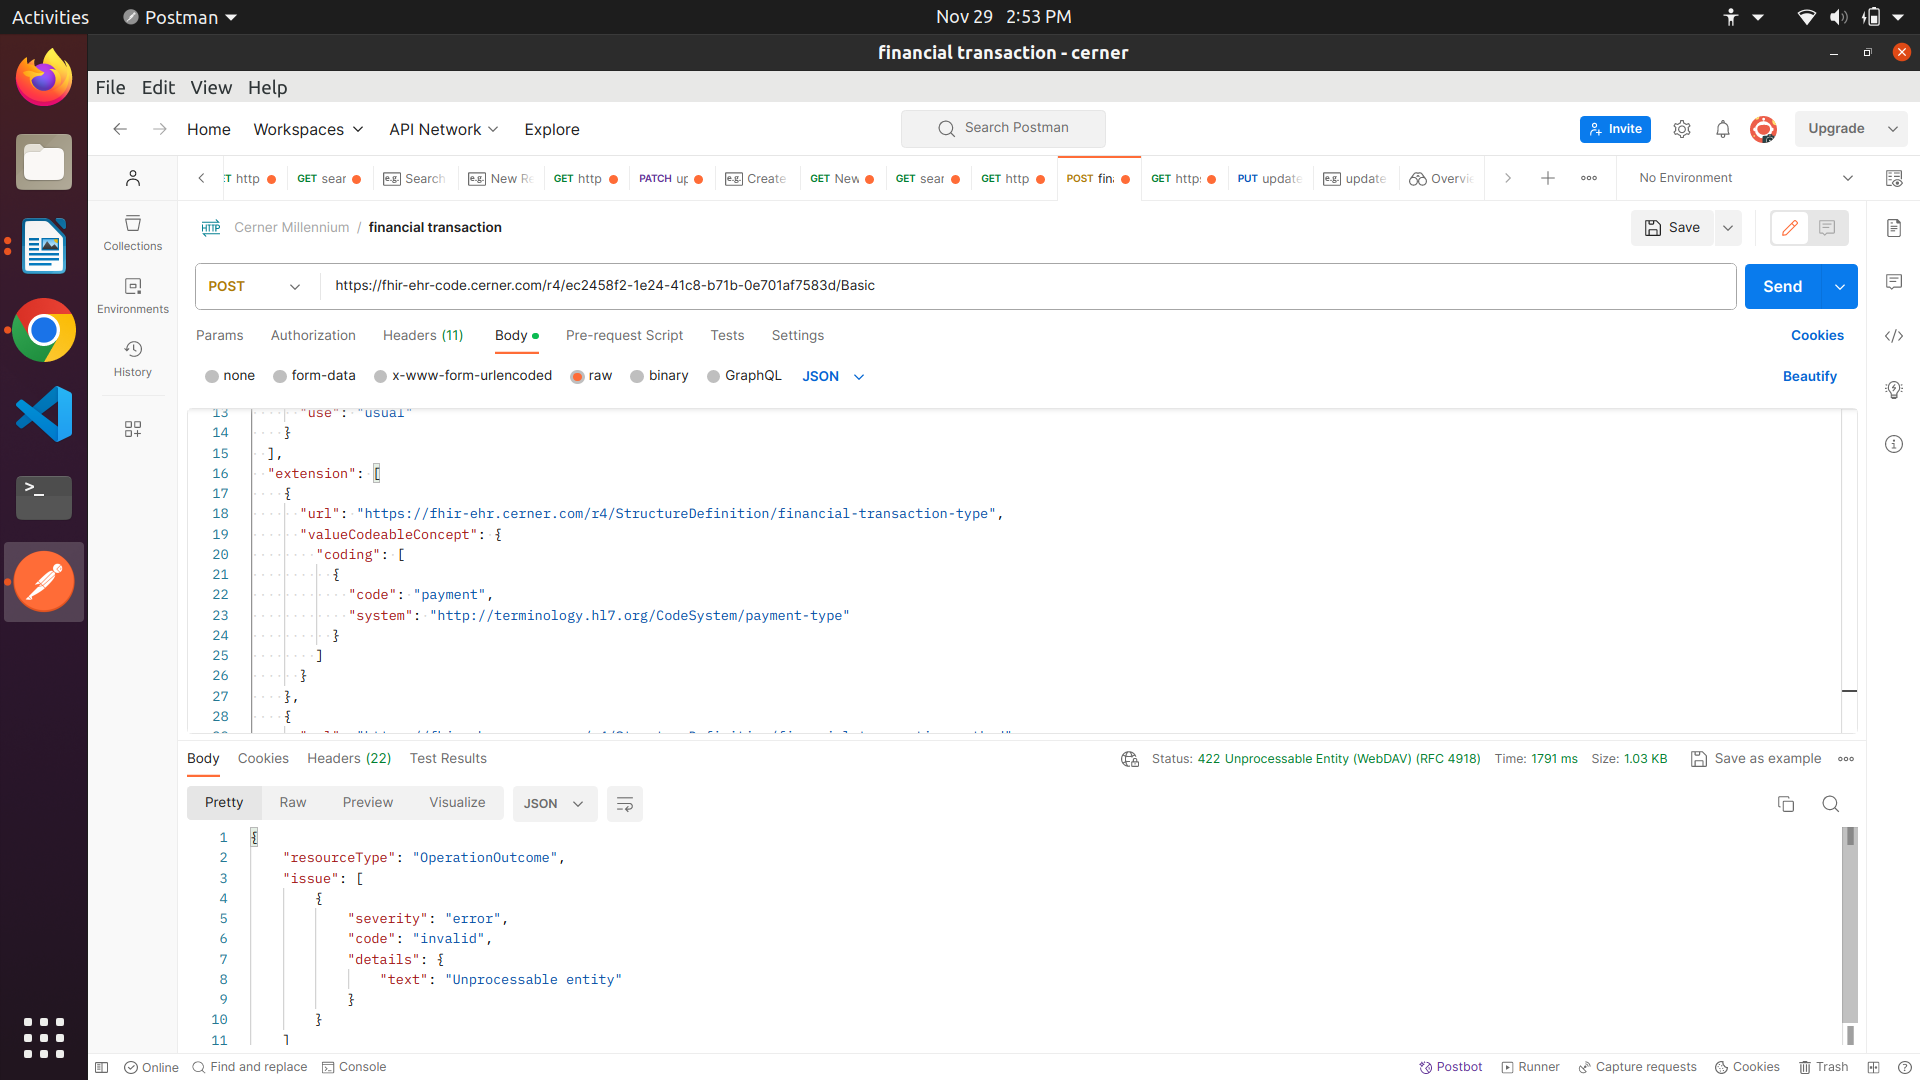Open the POST method dropdown

(x=255, y=286)
